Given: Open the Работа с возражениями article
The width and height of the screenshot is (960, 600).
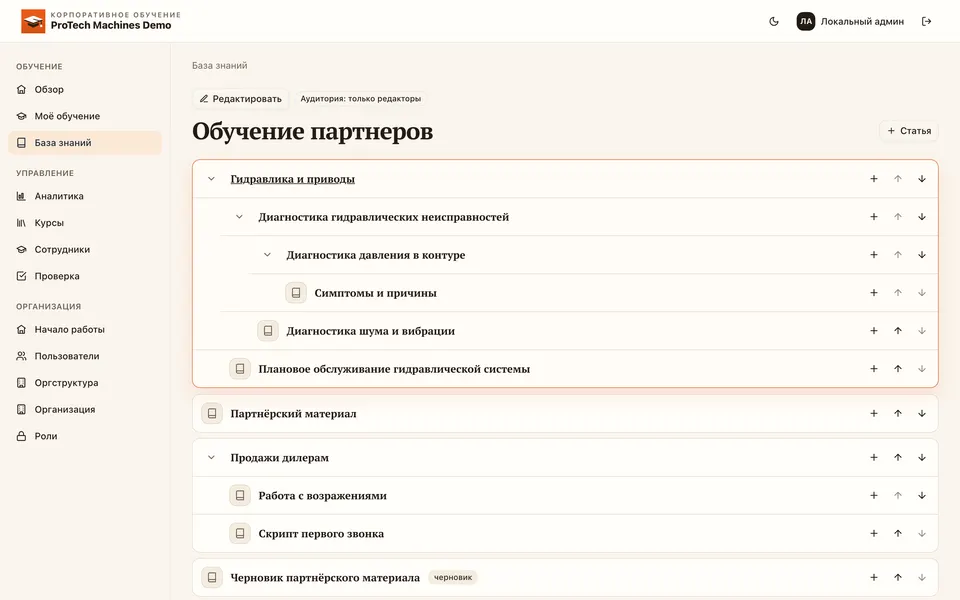Looking at the screenshot, I should tap(322, 495).
